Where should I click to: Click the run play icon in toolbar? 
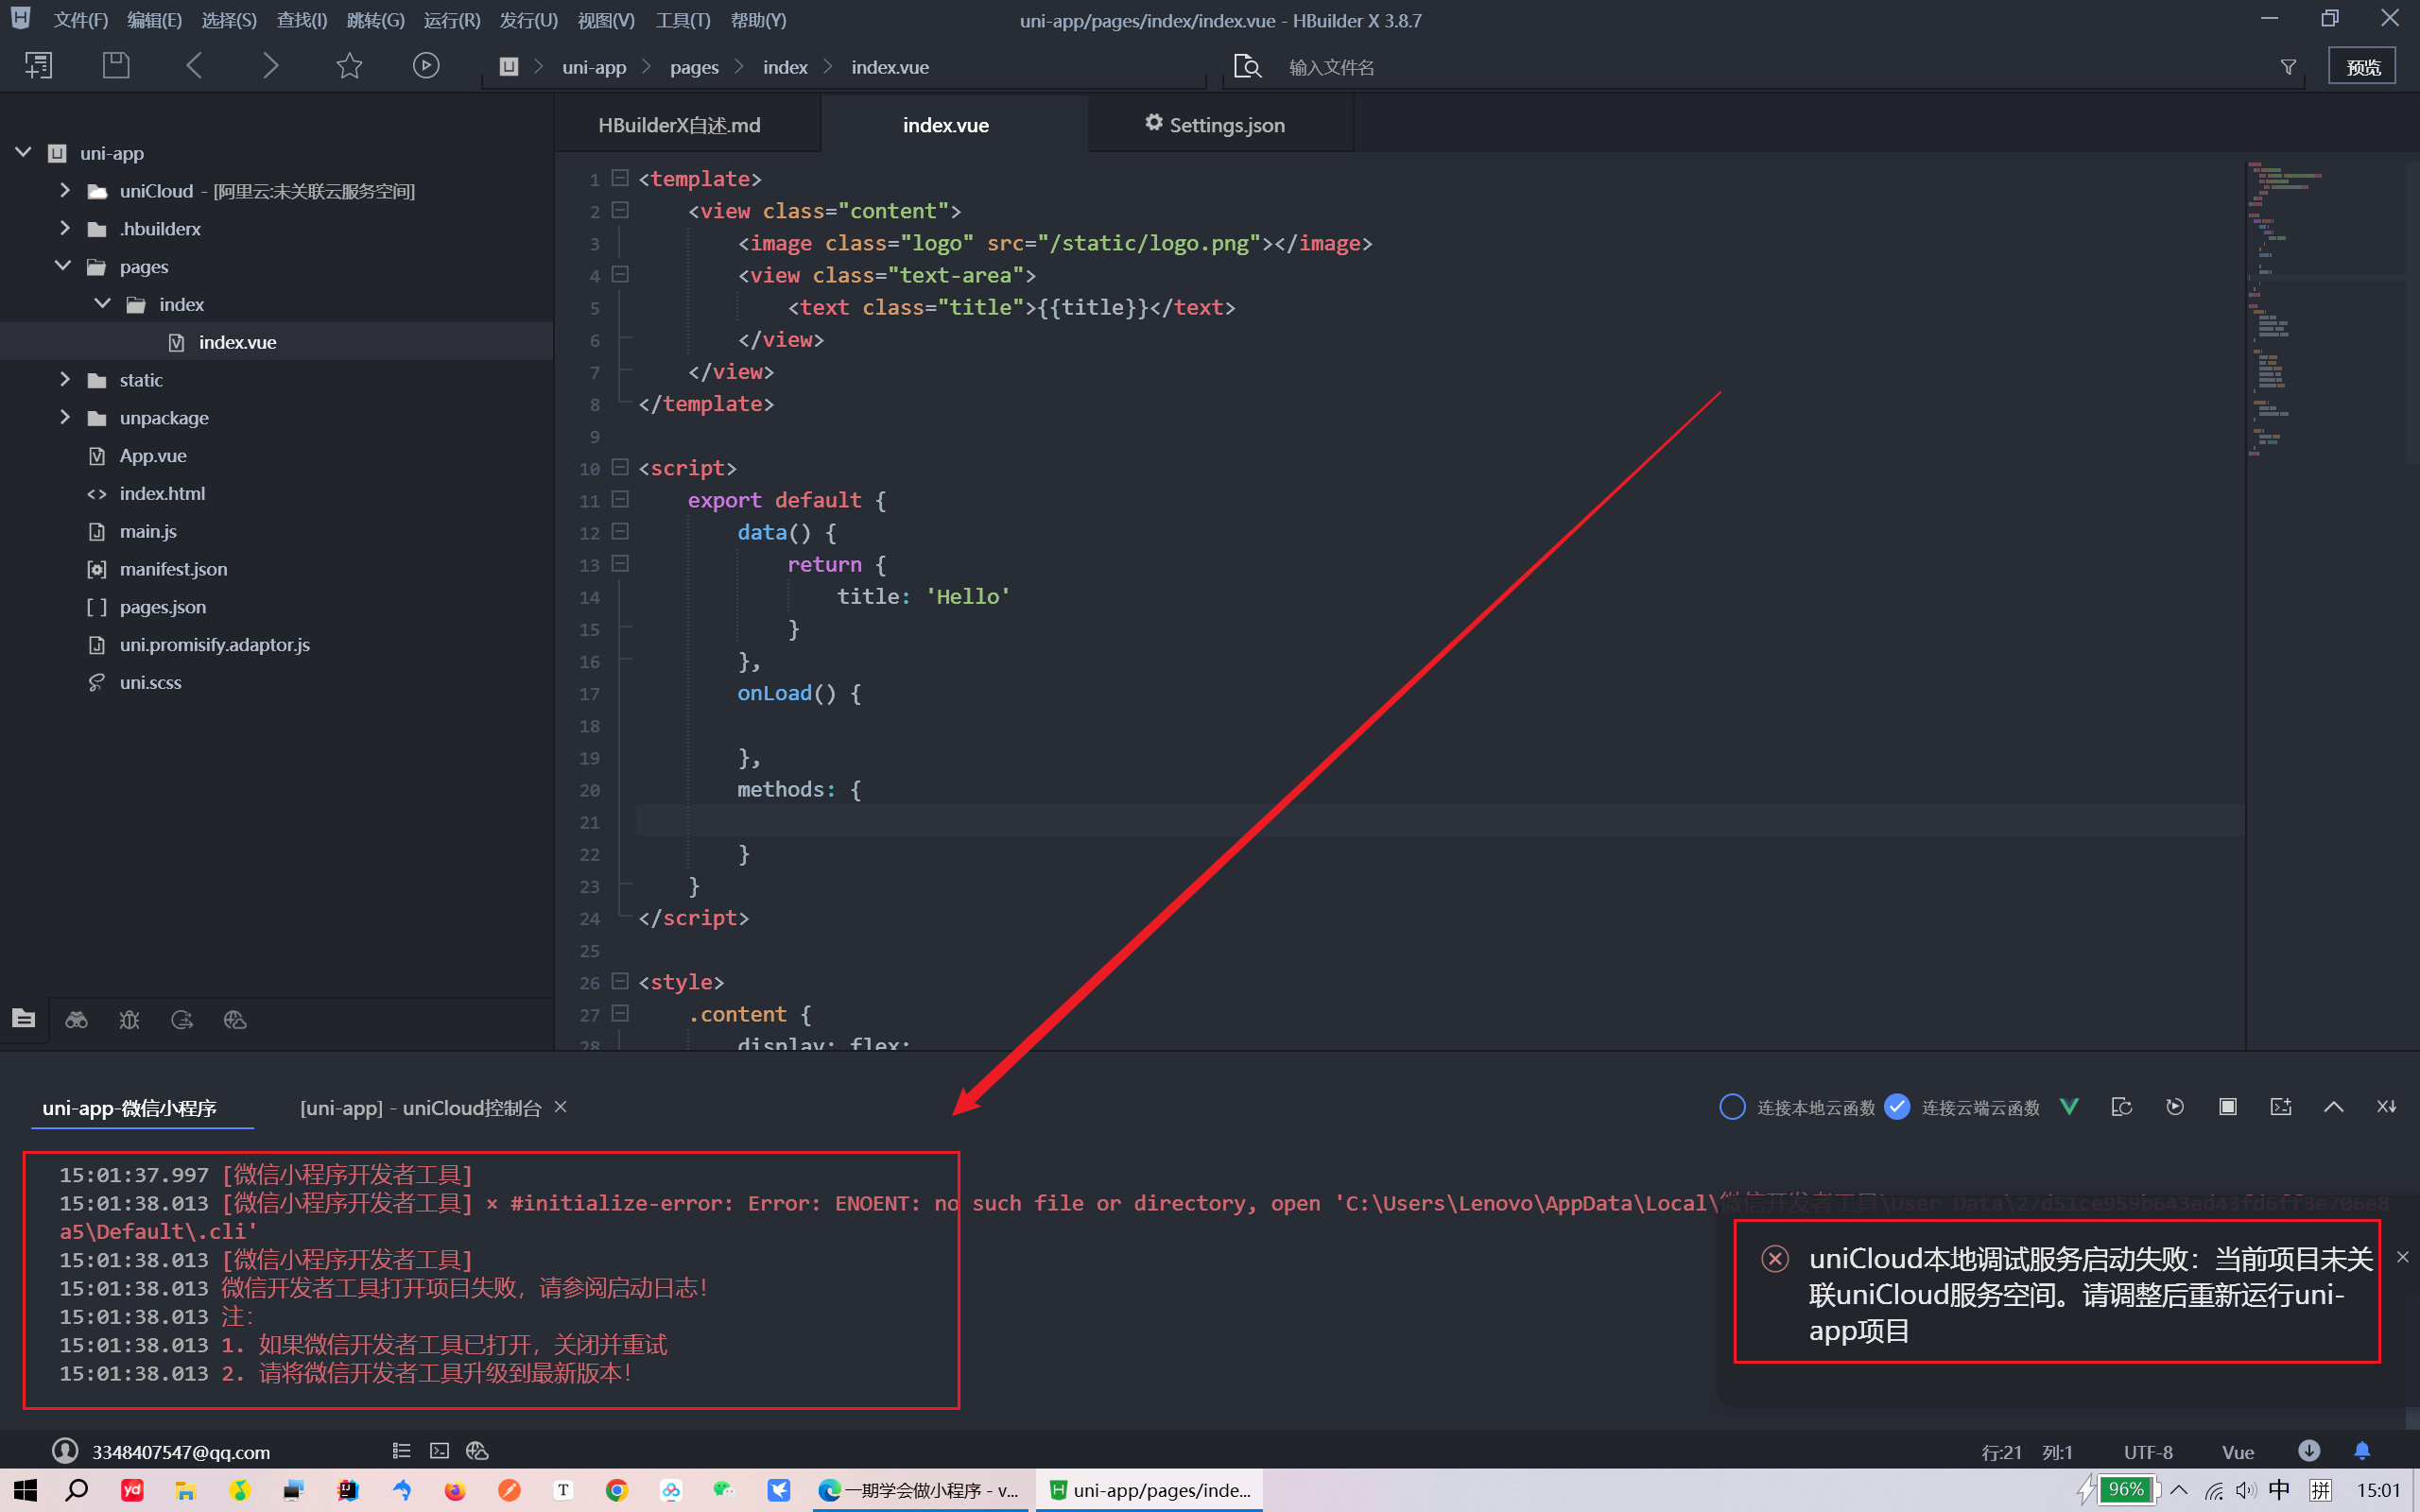coord(426,66)
